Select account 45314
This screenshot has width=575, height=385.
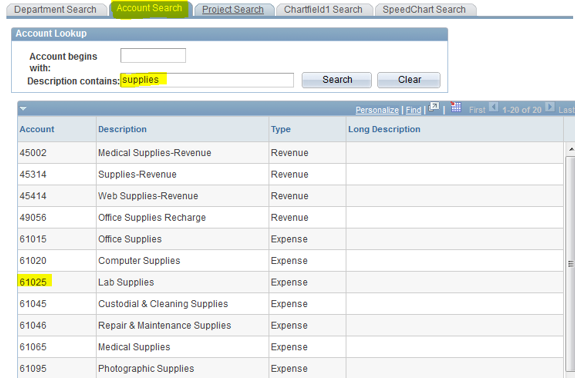click(33, 174)
